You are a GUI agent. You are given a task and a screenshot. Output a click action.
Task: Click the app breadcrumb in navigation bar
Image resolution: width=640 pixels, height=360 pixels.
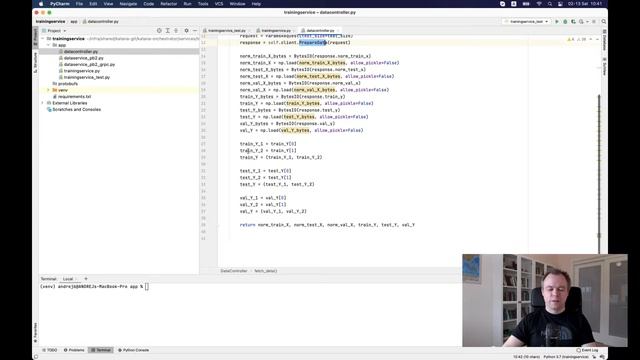click(x=74, y=22)
